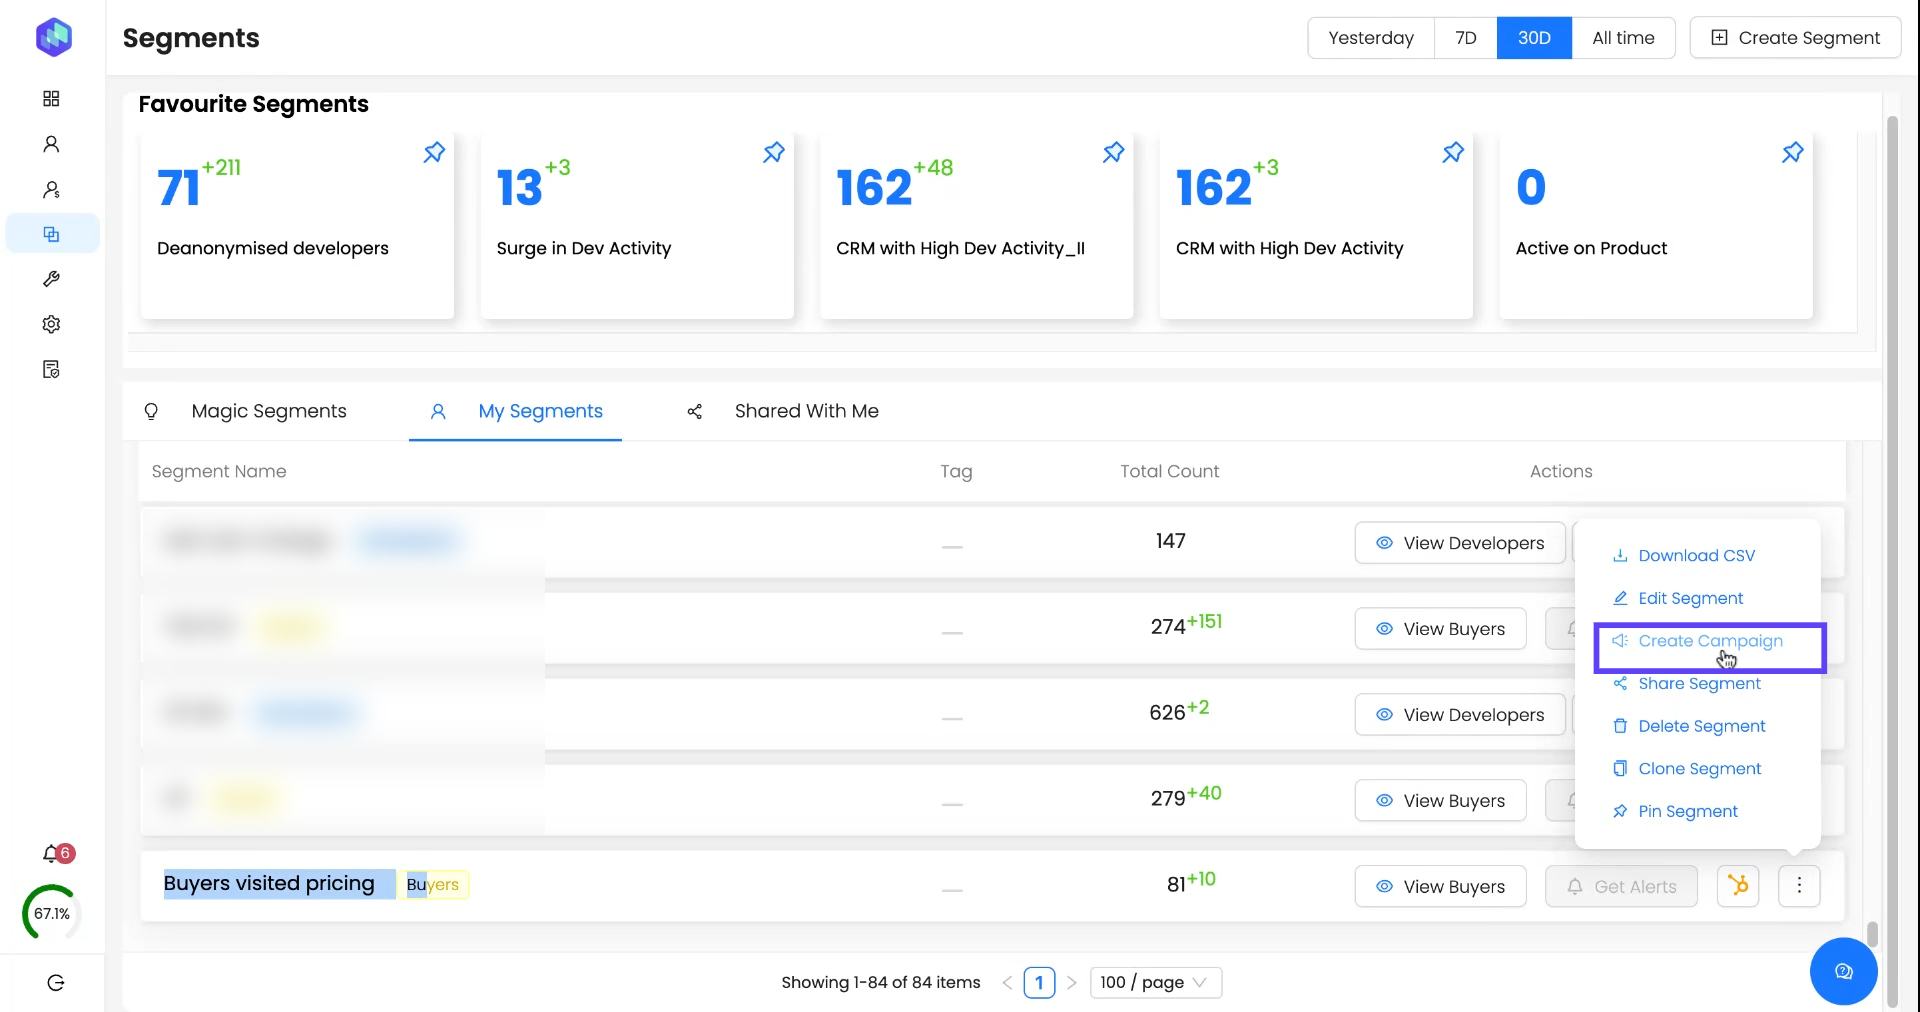The width and height of the screenshot is (1920, 1012).
Task: Open the notifications bell with 6 badge
Action: [x=52, y=854]
